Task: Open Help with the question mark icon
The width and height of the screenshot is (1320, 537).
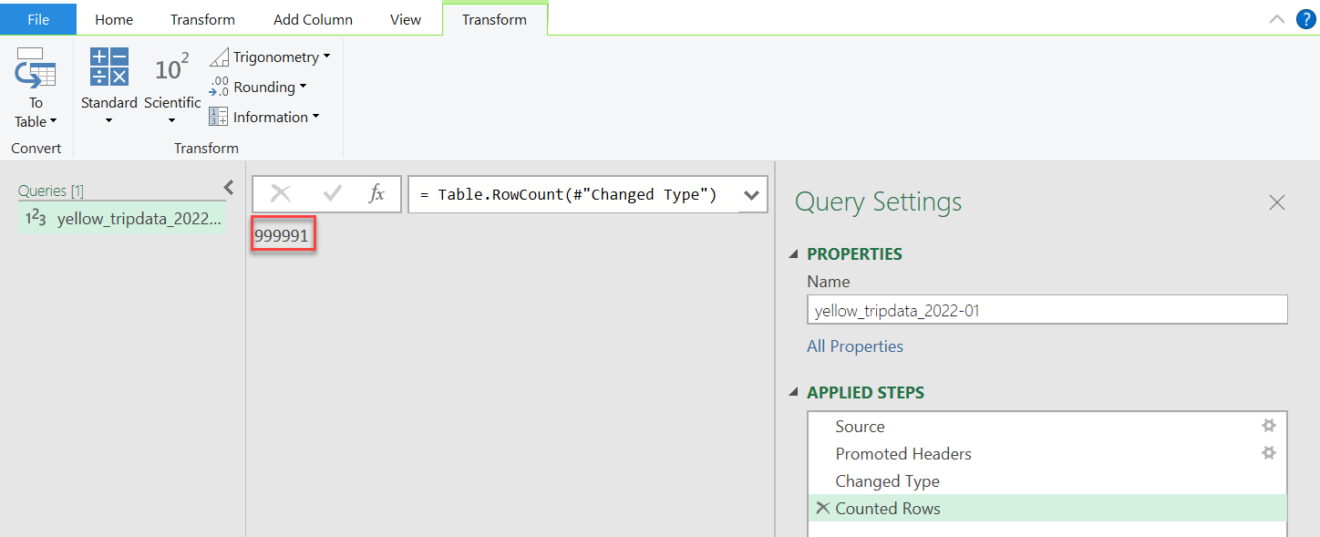Action: pos(1306,19)
